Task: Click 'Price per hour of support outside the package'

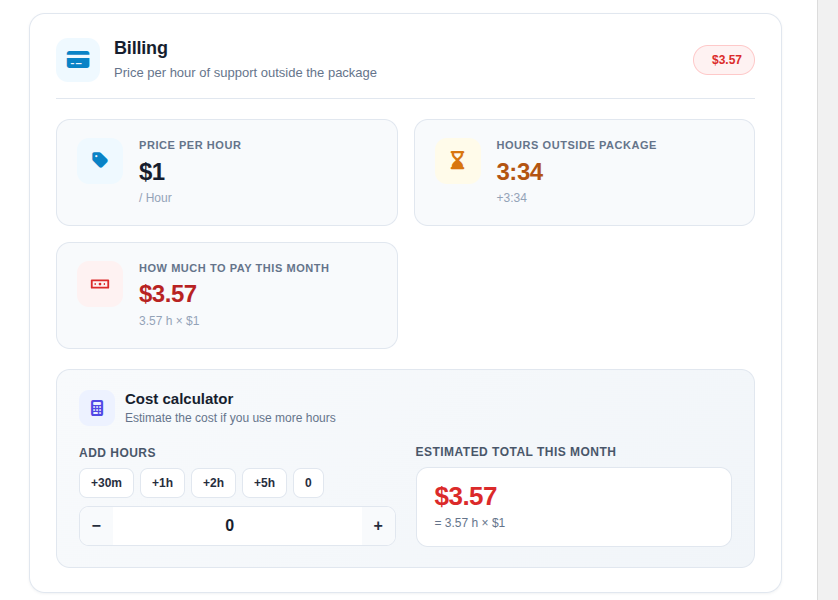Action: [x=245, y=73]
